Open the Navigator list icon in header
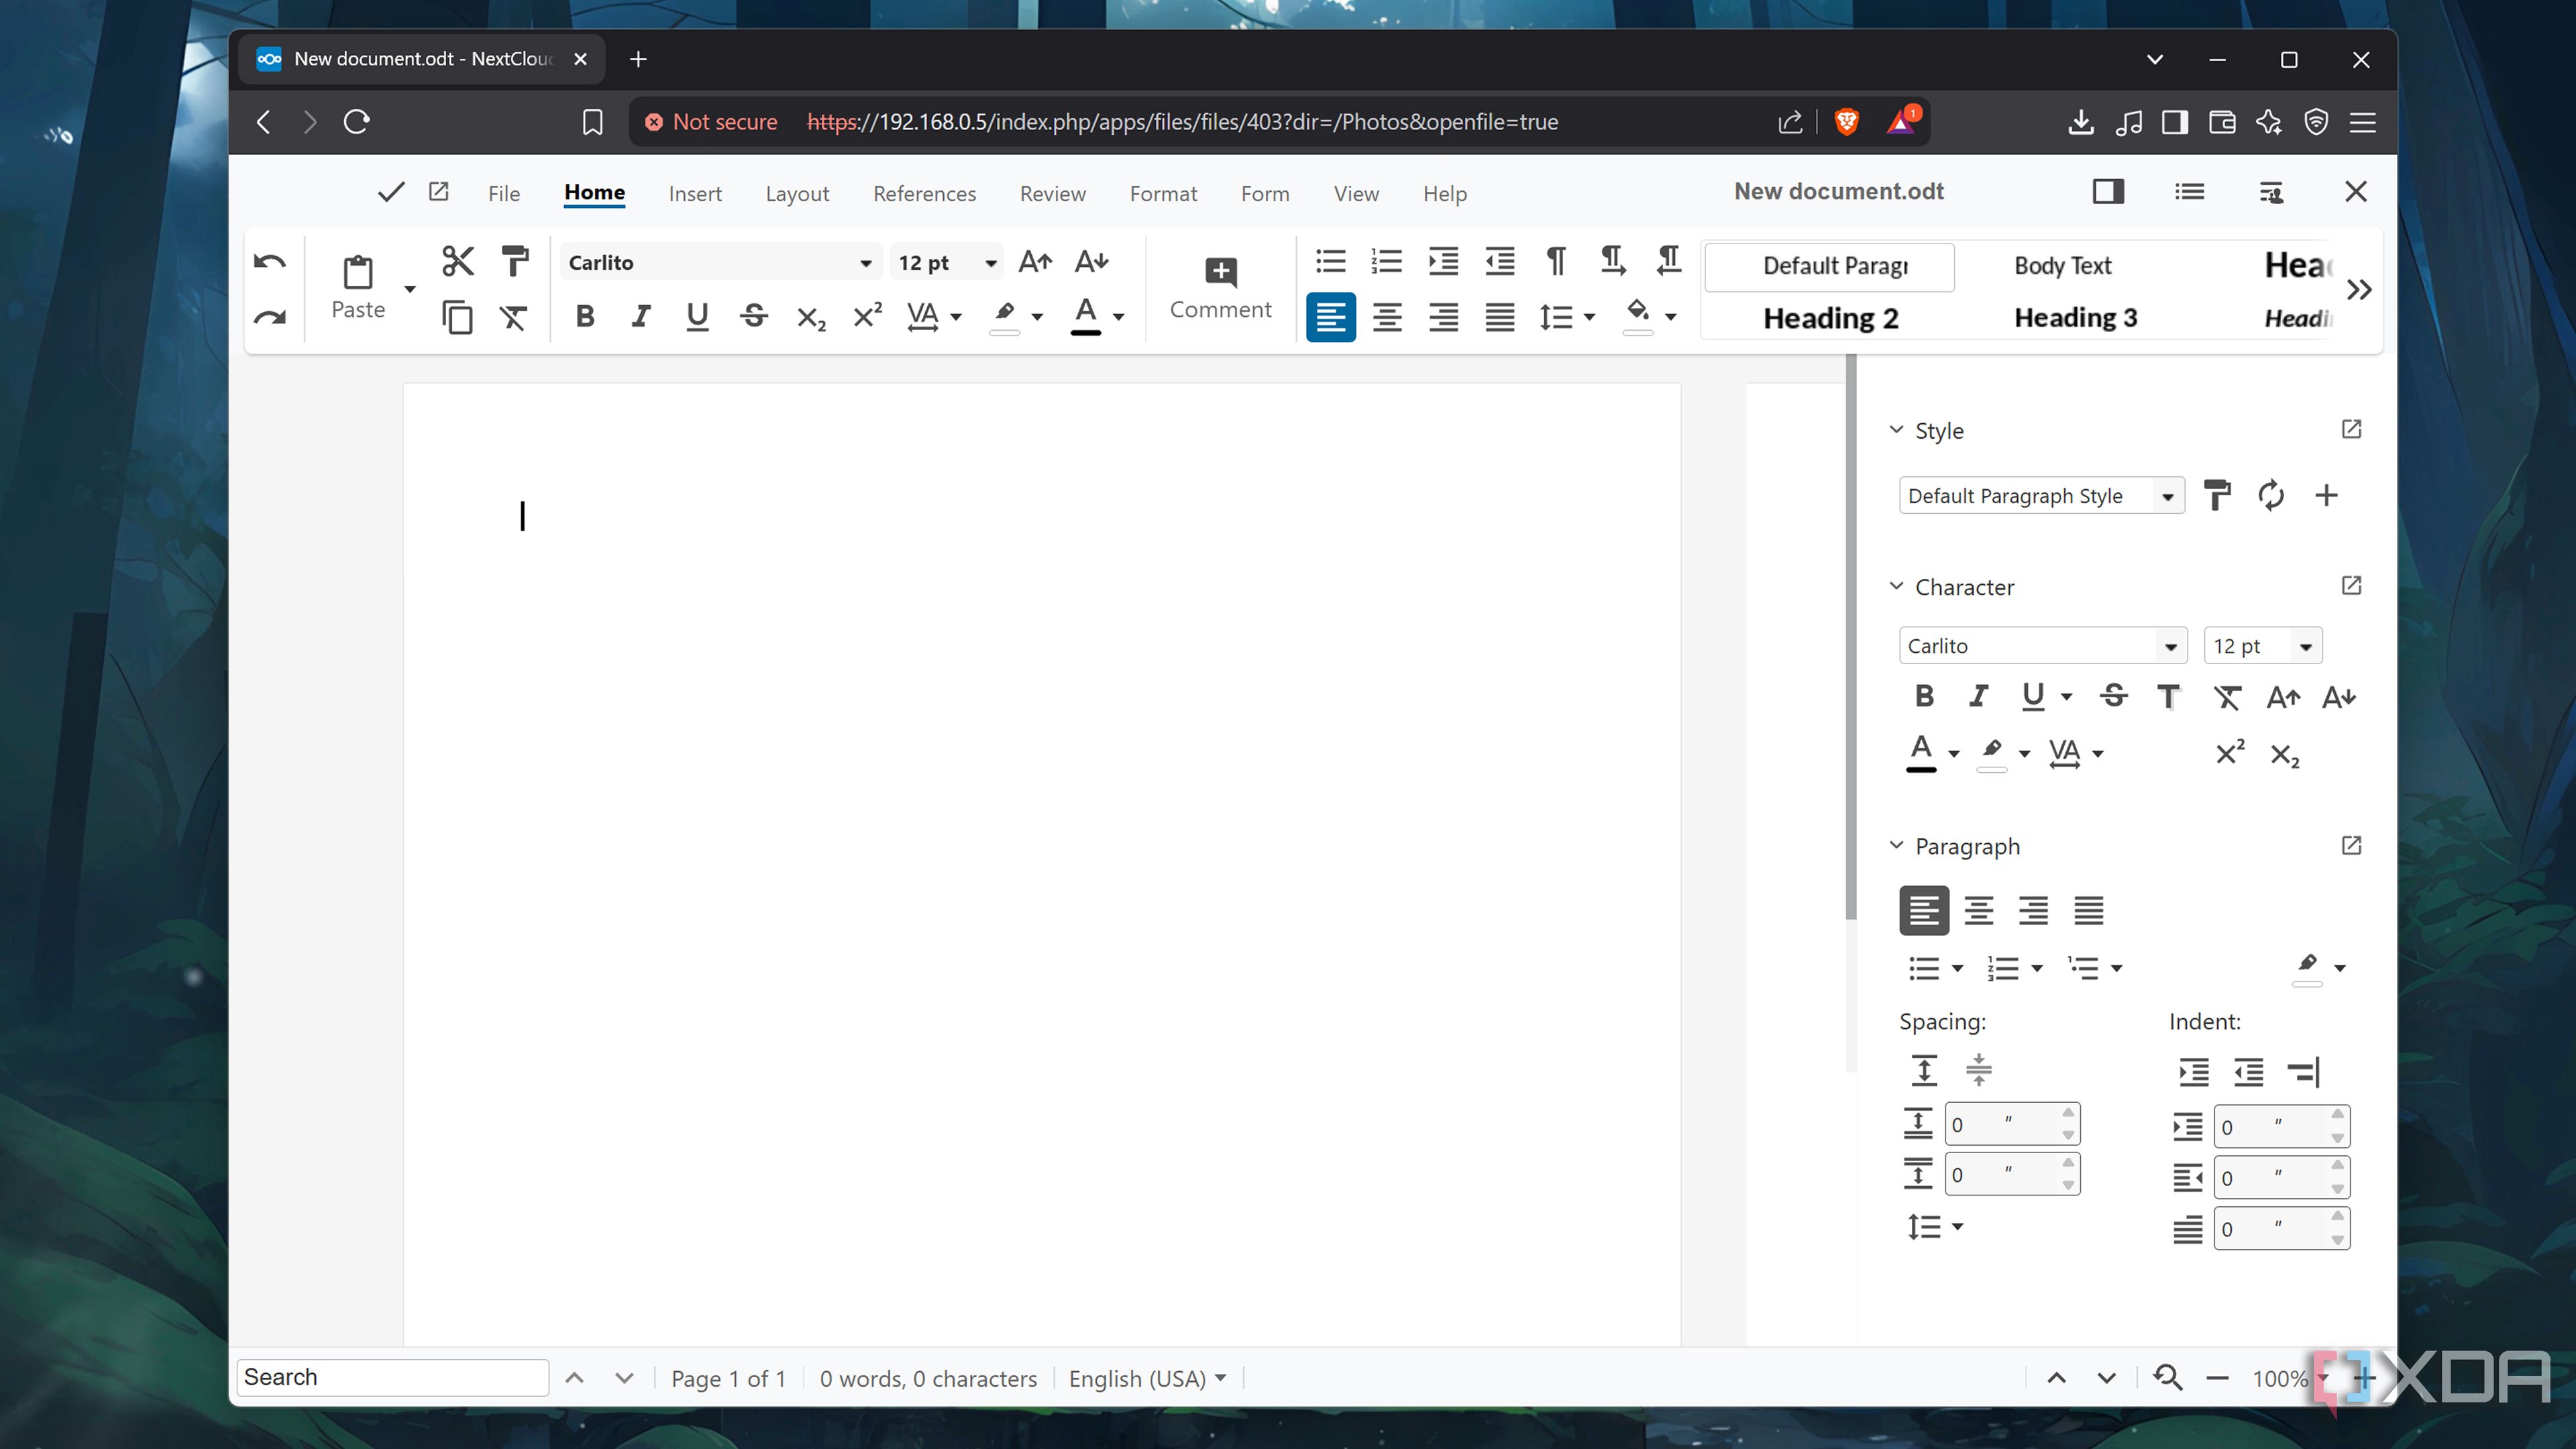 (x=2189, y=192)
